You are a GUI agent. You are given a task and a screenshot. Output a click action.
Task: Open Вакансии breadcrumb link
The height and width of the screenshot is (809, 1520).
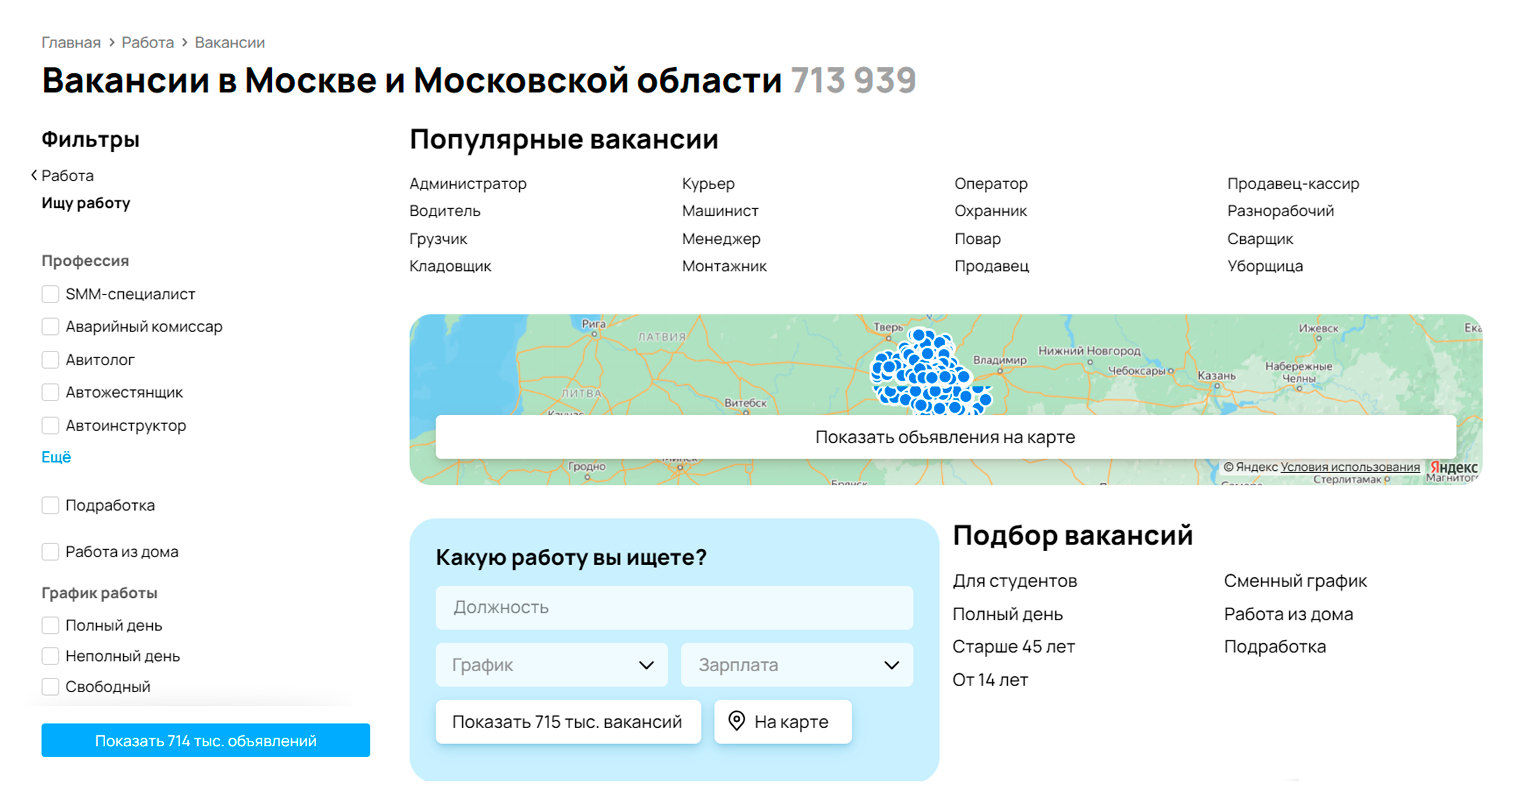(x=230, y=43)
